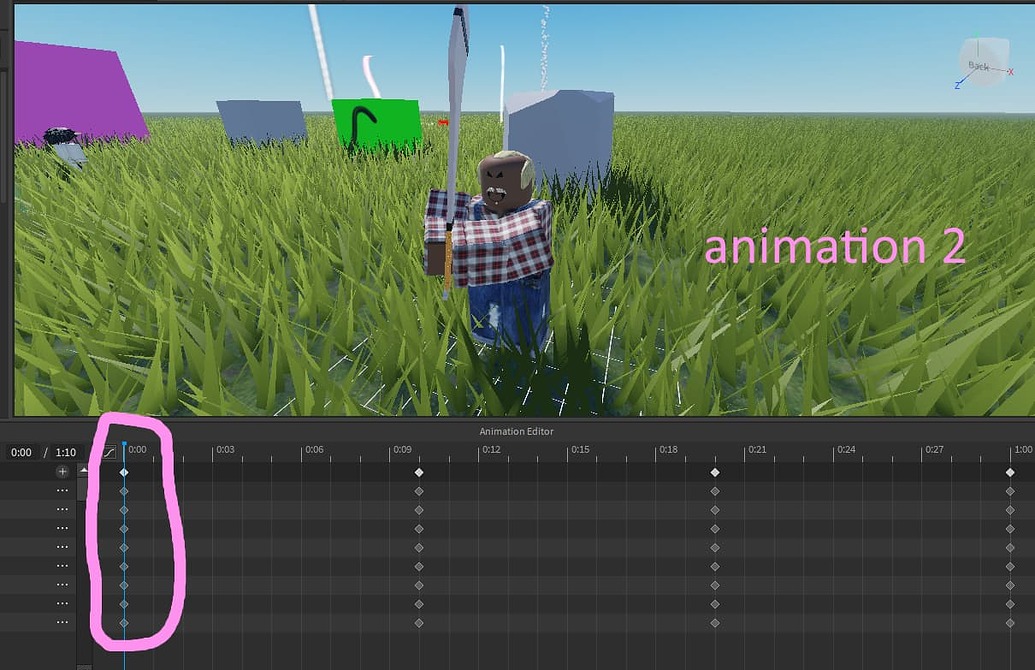
Task: Open the options menu for the fourth track
Action: tap(61, 549)
